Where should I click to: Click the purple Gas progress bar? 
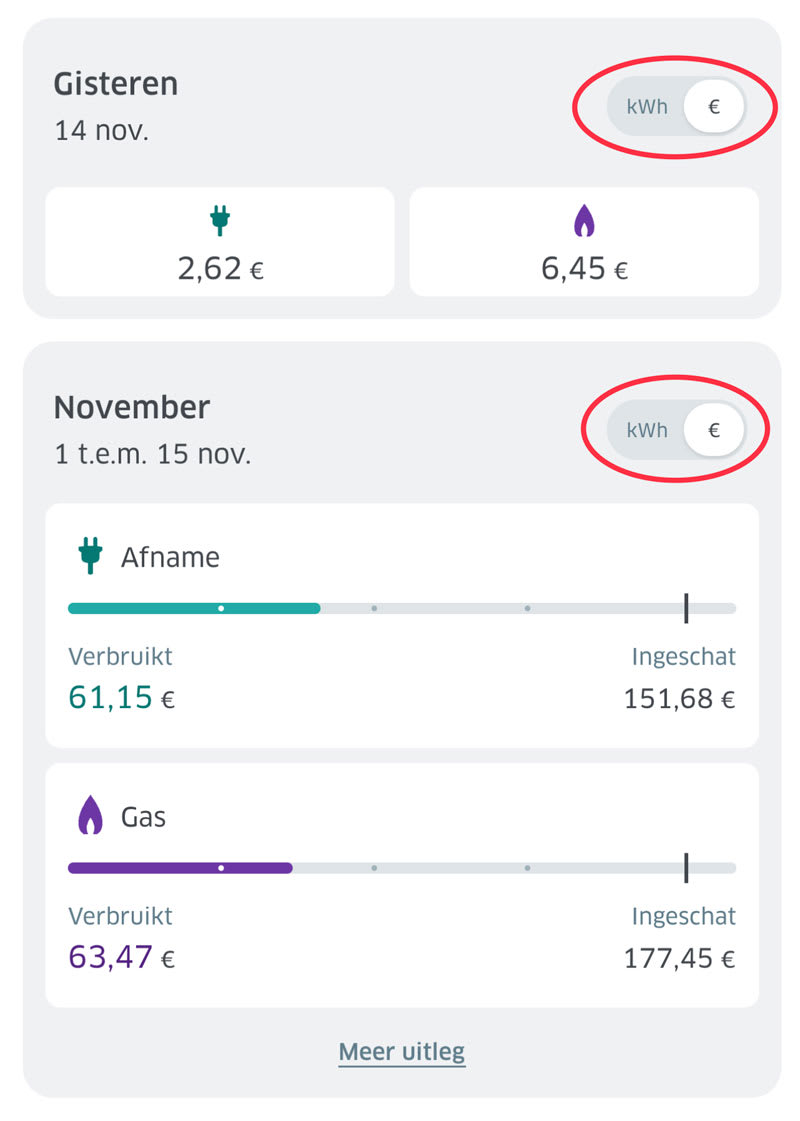(x=180, y=868)
